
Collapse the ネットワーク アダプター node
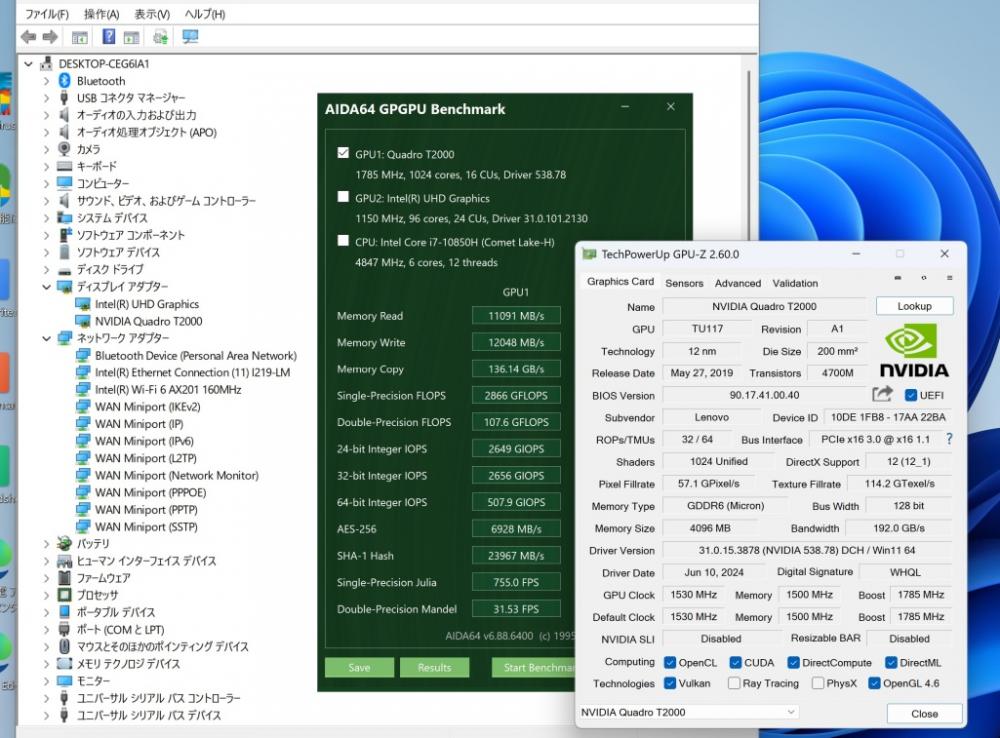coord(46,338)
